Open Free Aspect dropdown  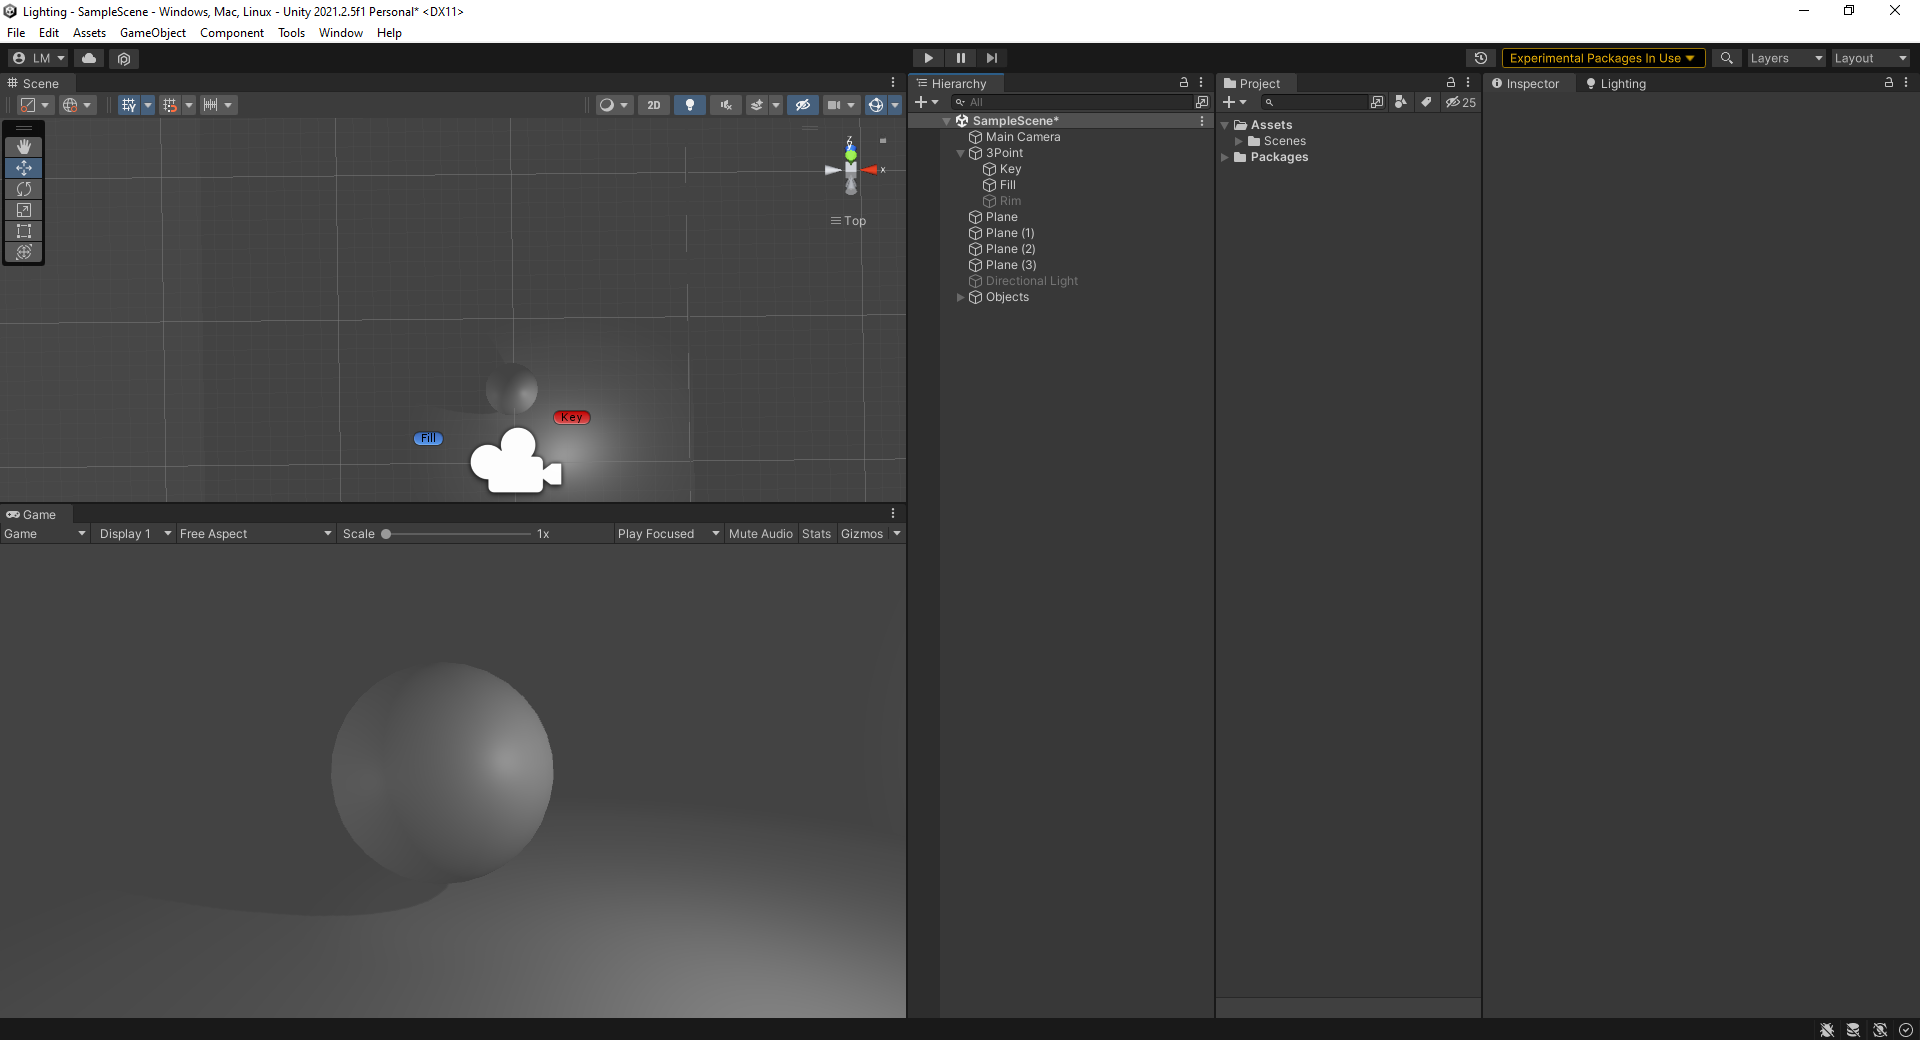255,534
